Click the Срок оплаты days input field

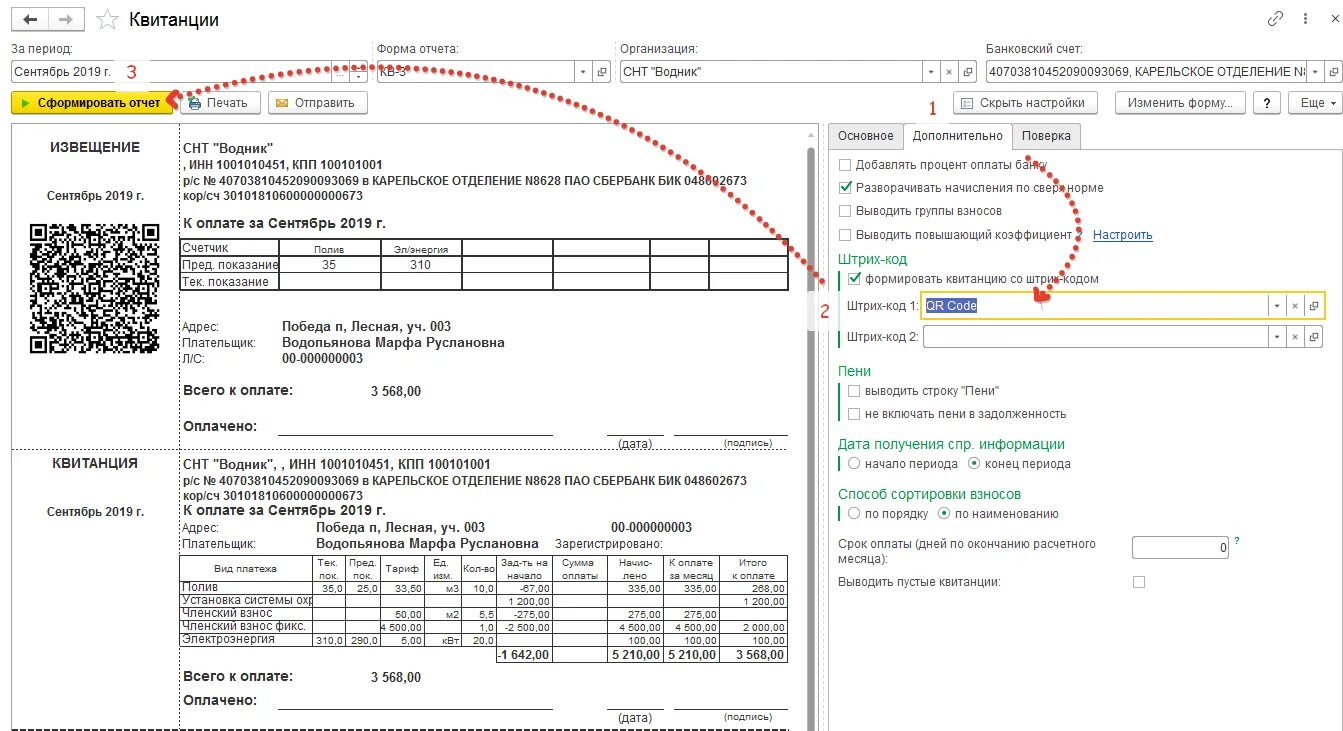(1180, 548)
